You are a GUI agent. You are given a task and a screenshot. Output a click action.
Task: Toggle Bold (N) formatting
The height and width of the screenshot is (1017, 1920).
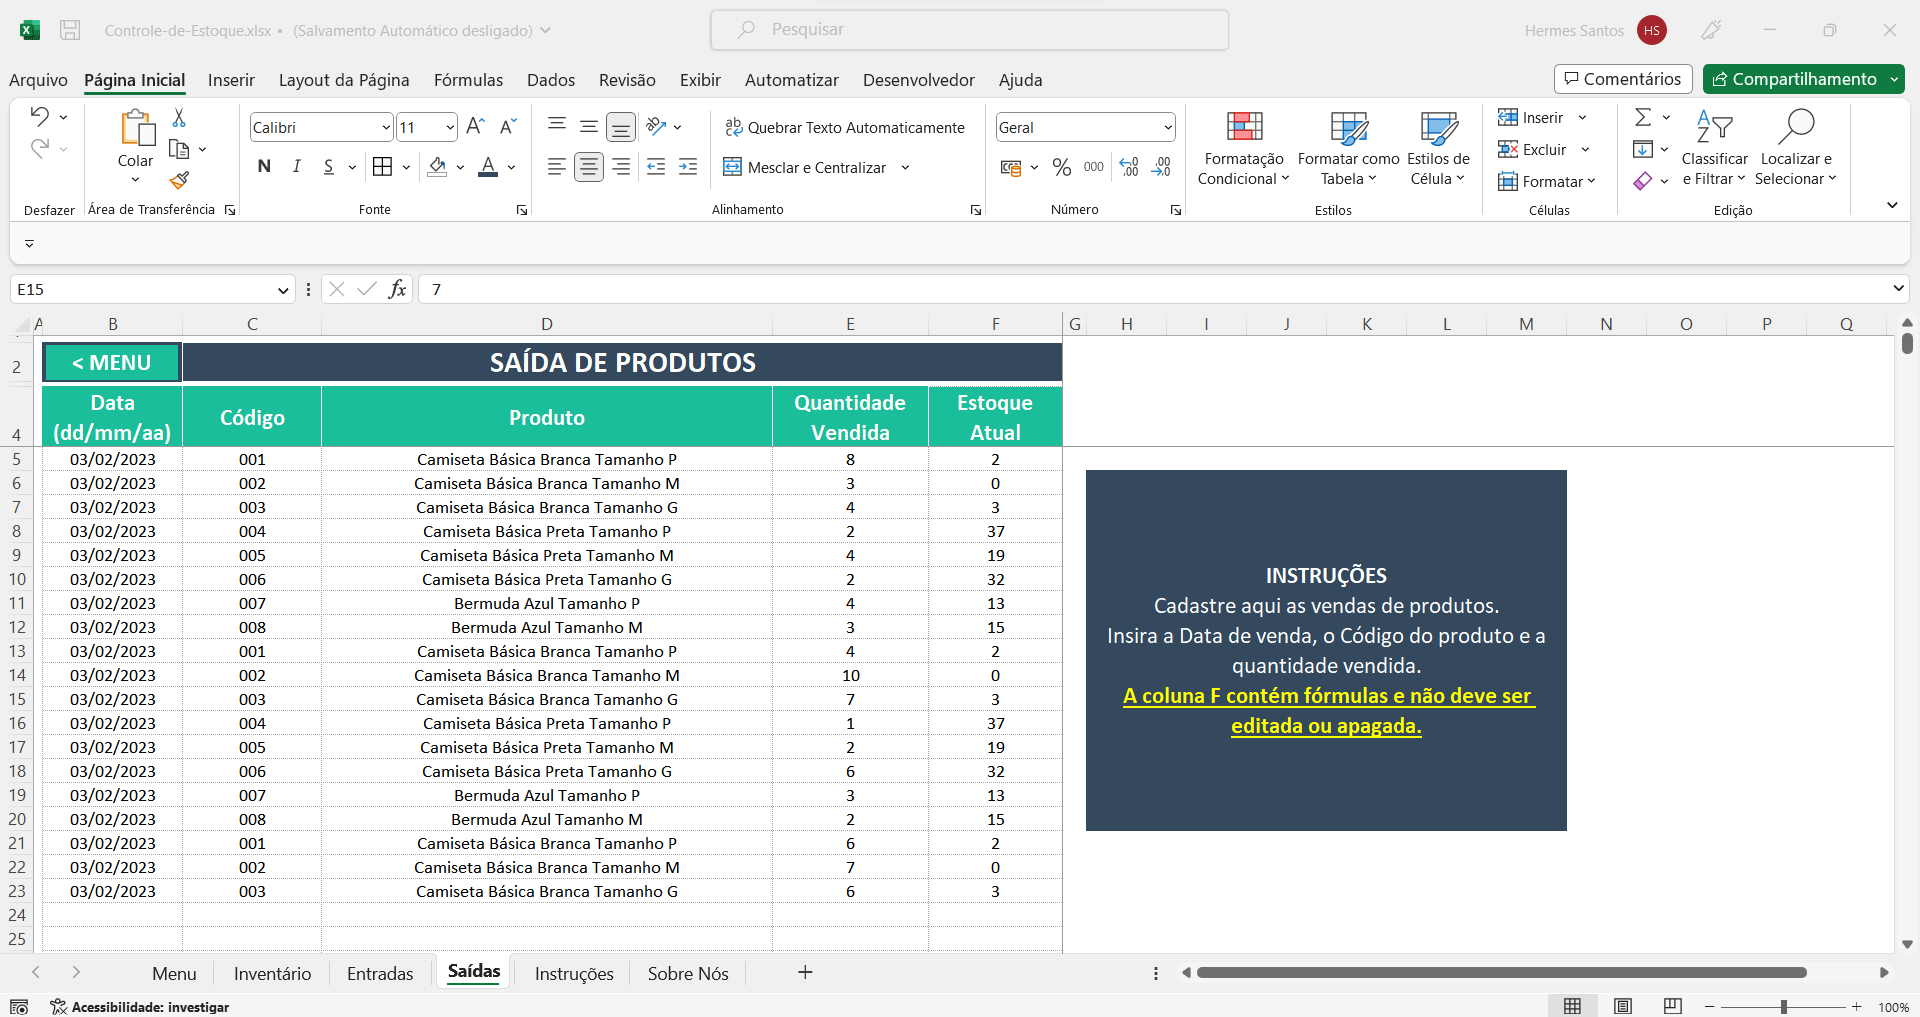[264, 167]
